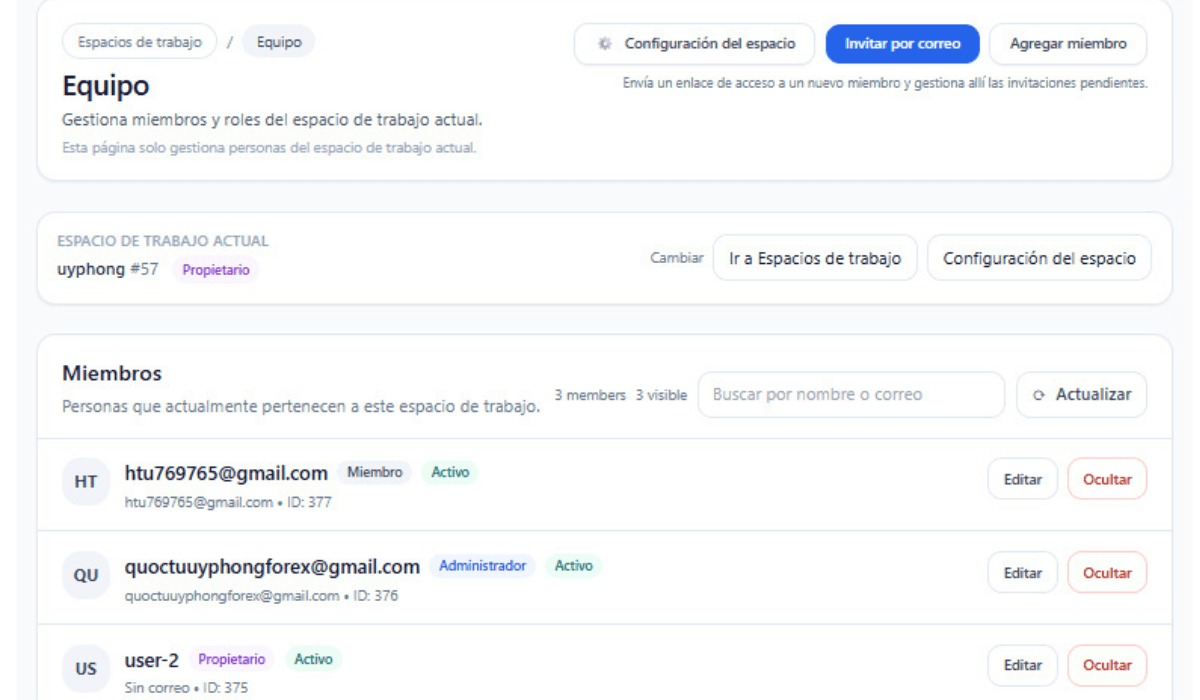The height and width of the screenshot is (700, 1200).
Task: Click the Propietario badge next to uyphong #57
Action: pyautogui.click(x=216, y=270)
